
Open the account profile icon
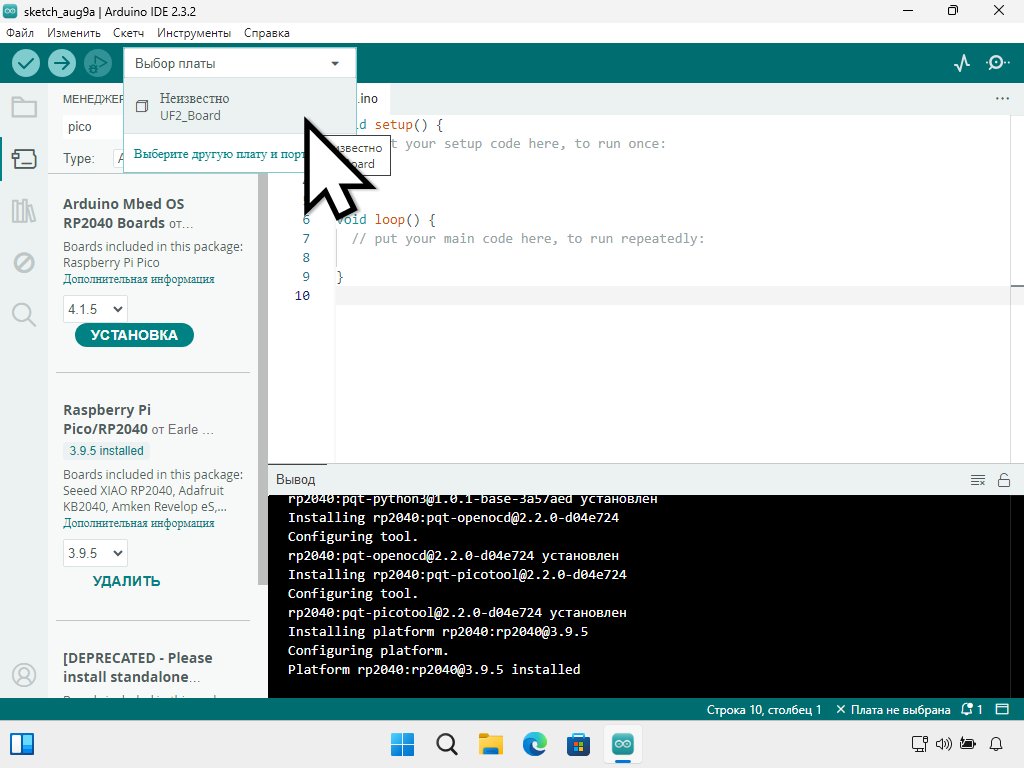[x=24, y=675]
